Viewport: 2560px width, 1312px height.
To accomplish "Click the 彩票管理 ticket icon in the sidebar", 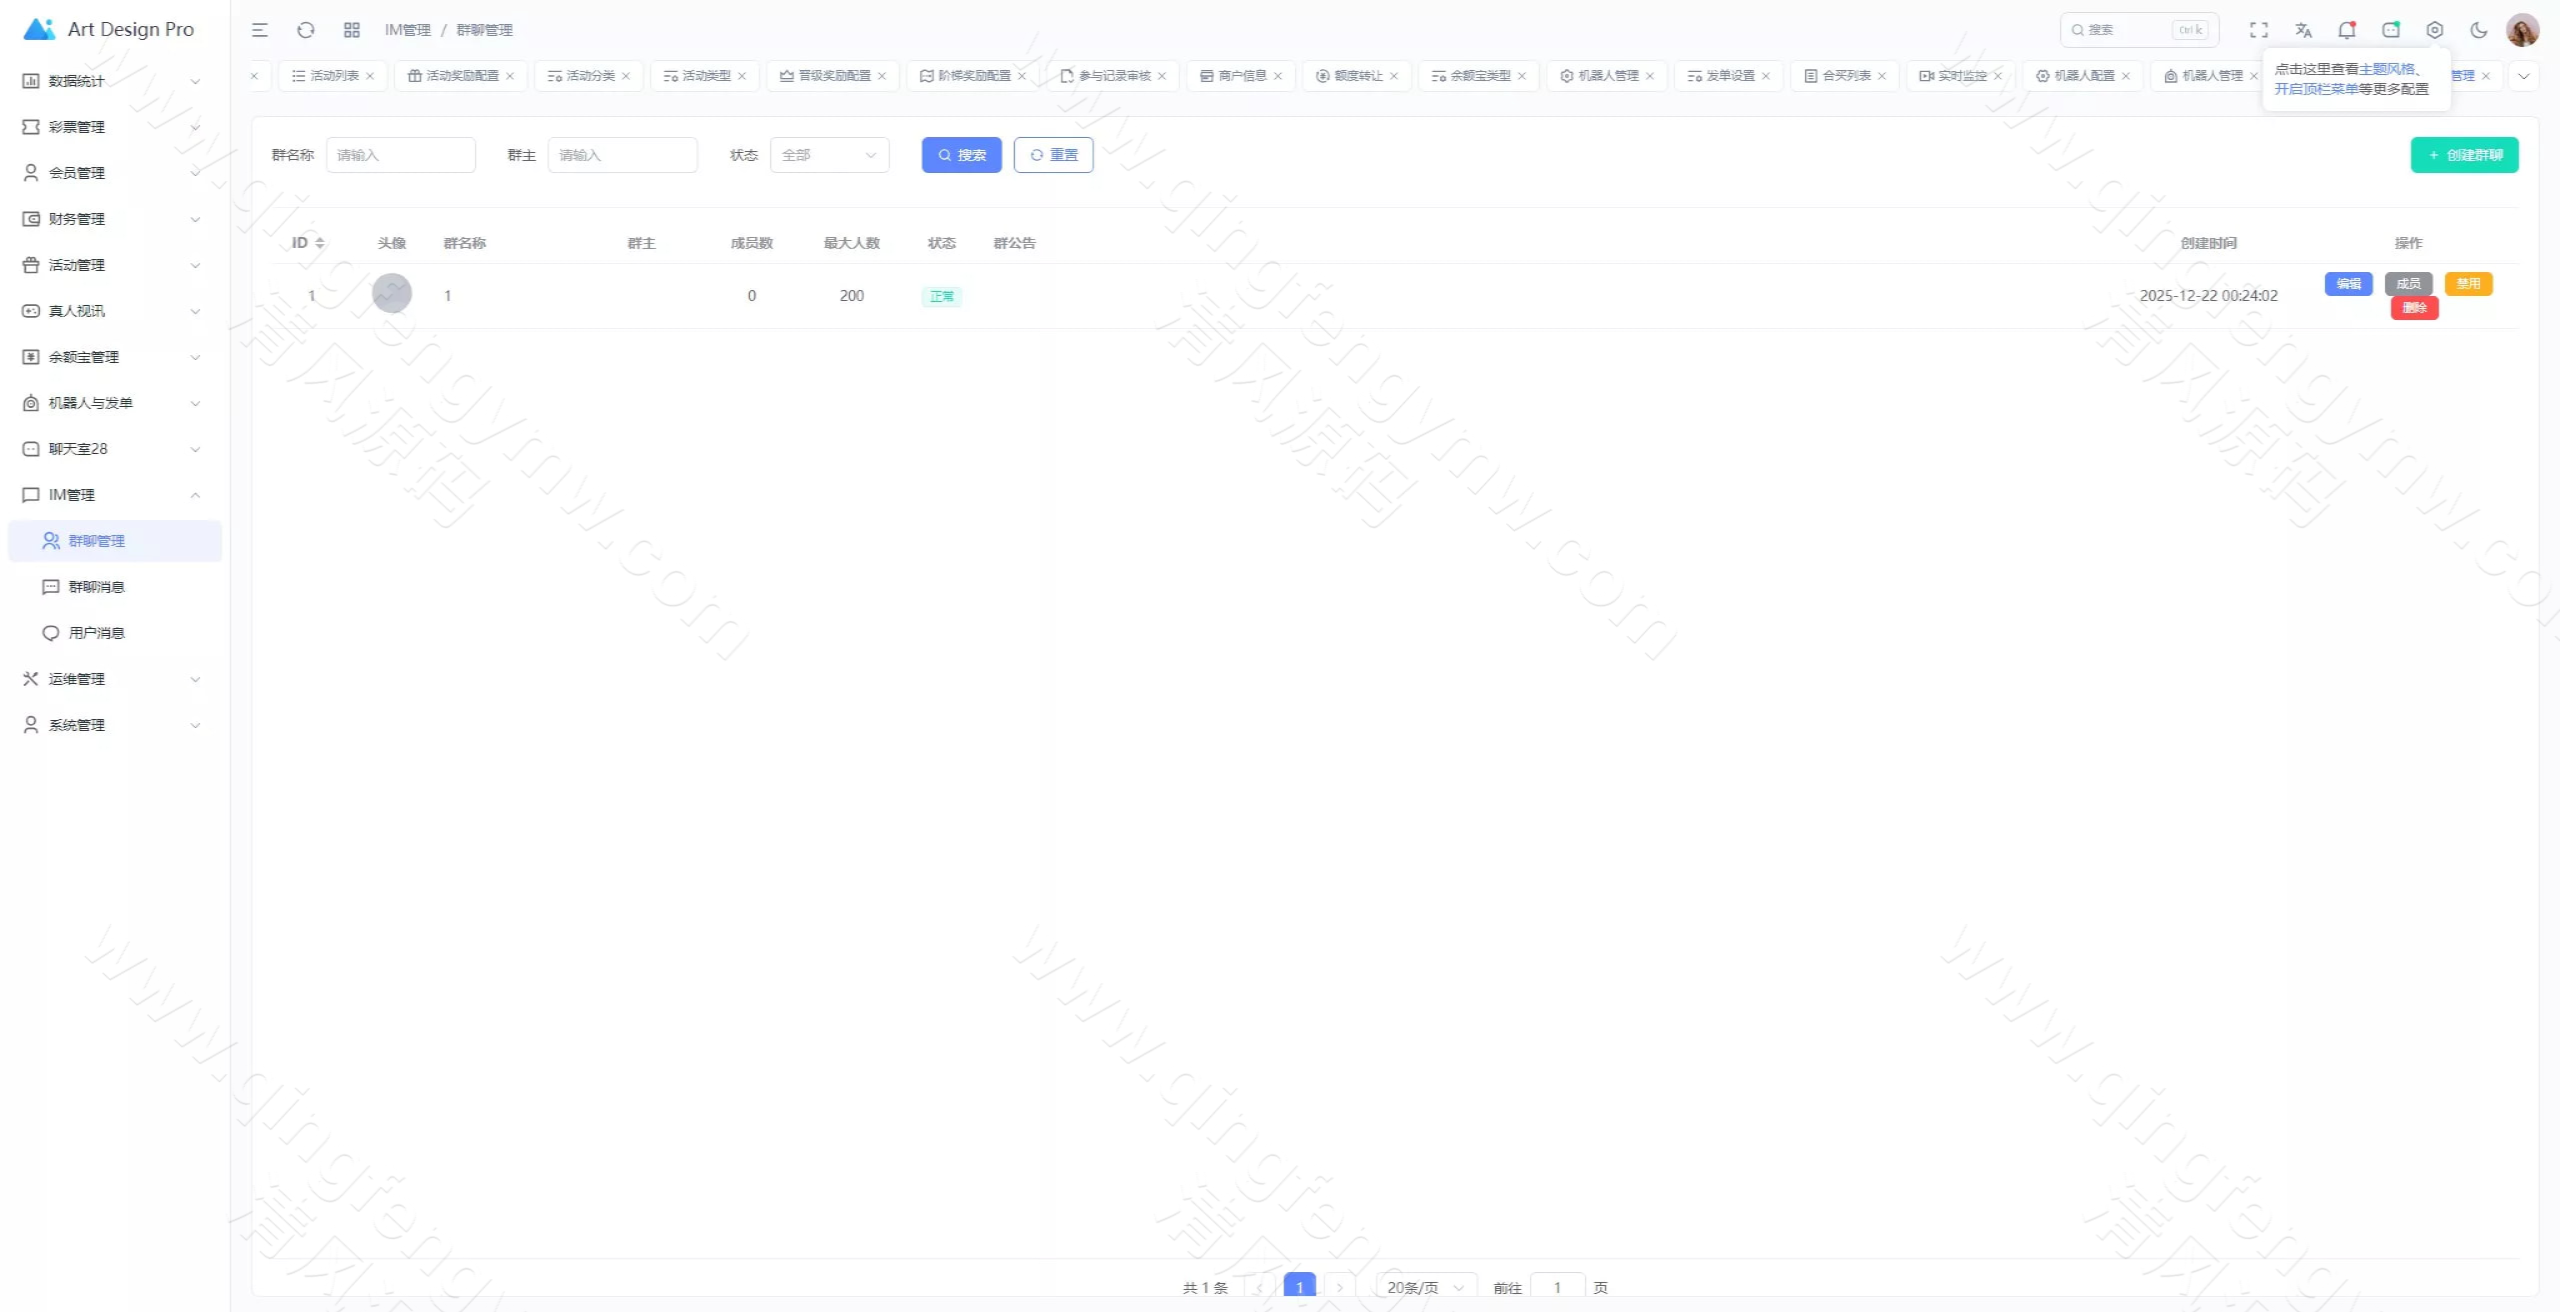I will 31,127.
